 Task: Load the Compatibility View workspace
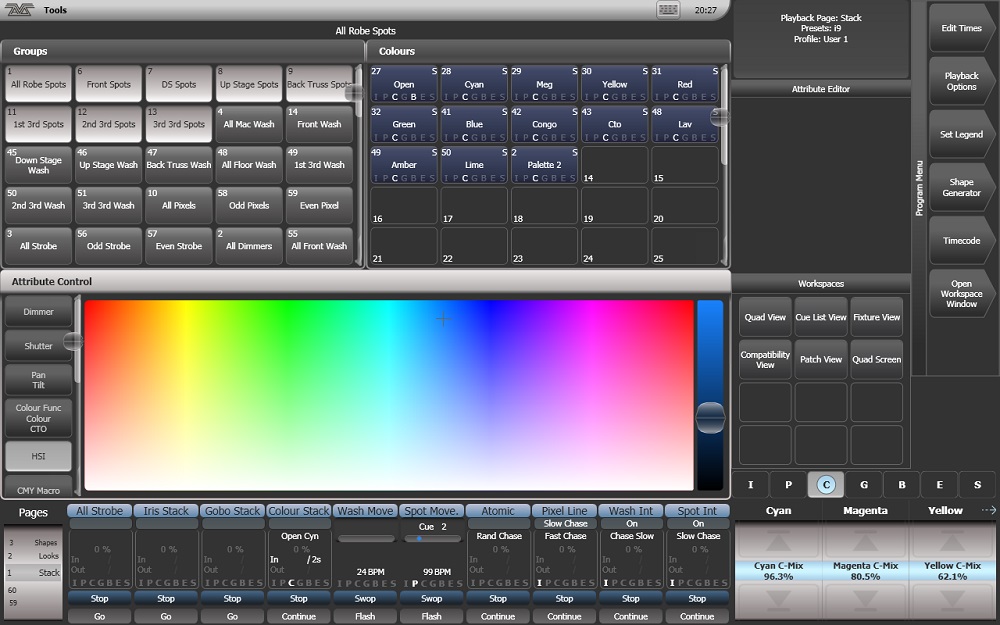tap(765, 359)
